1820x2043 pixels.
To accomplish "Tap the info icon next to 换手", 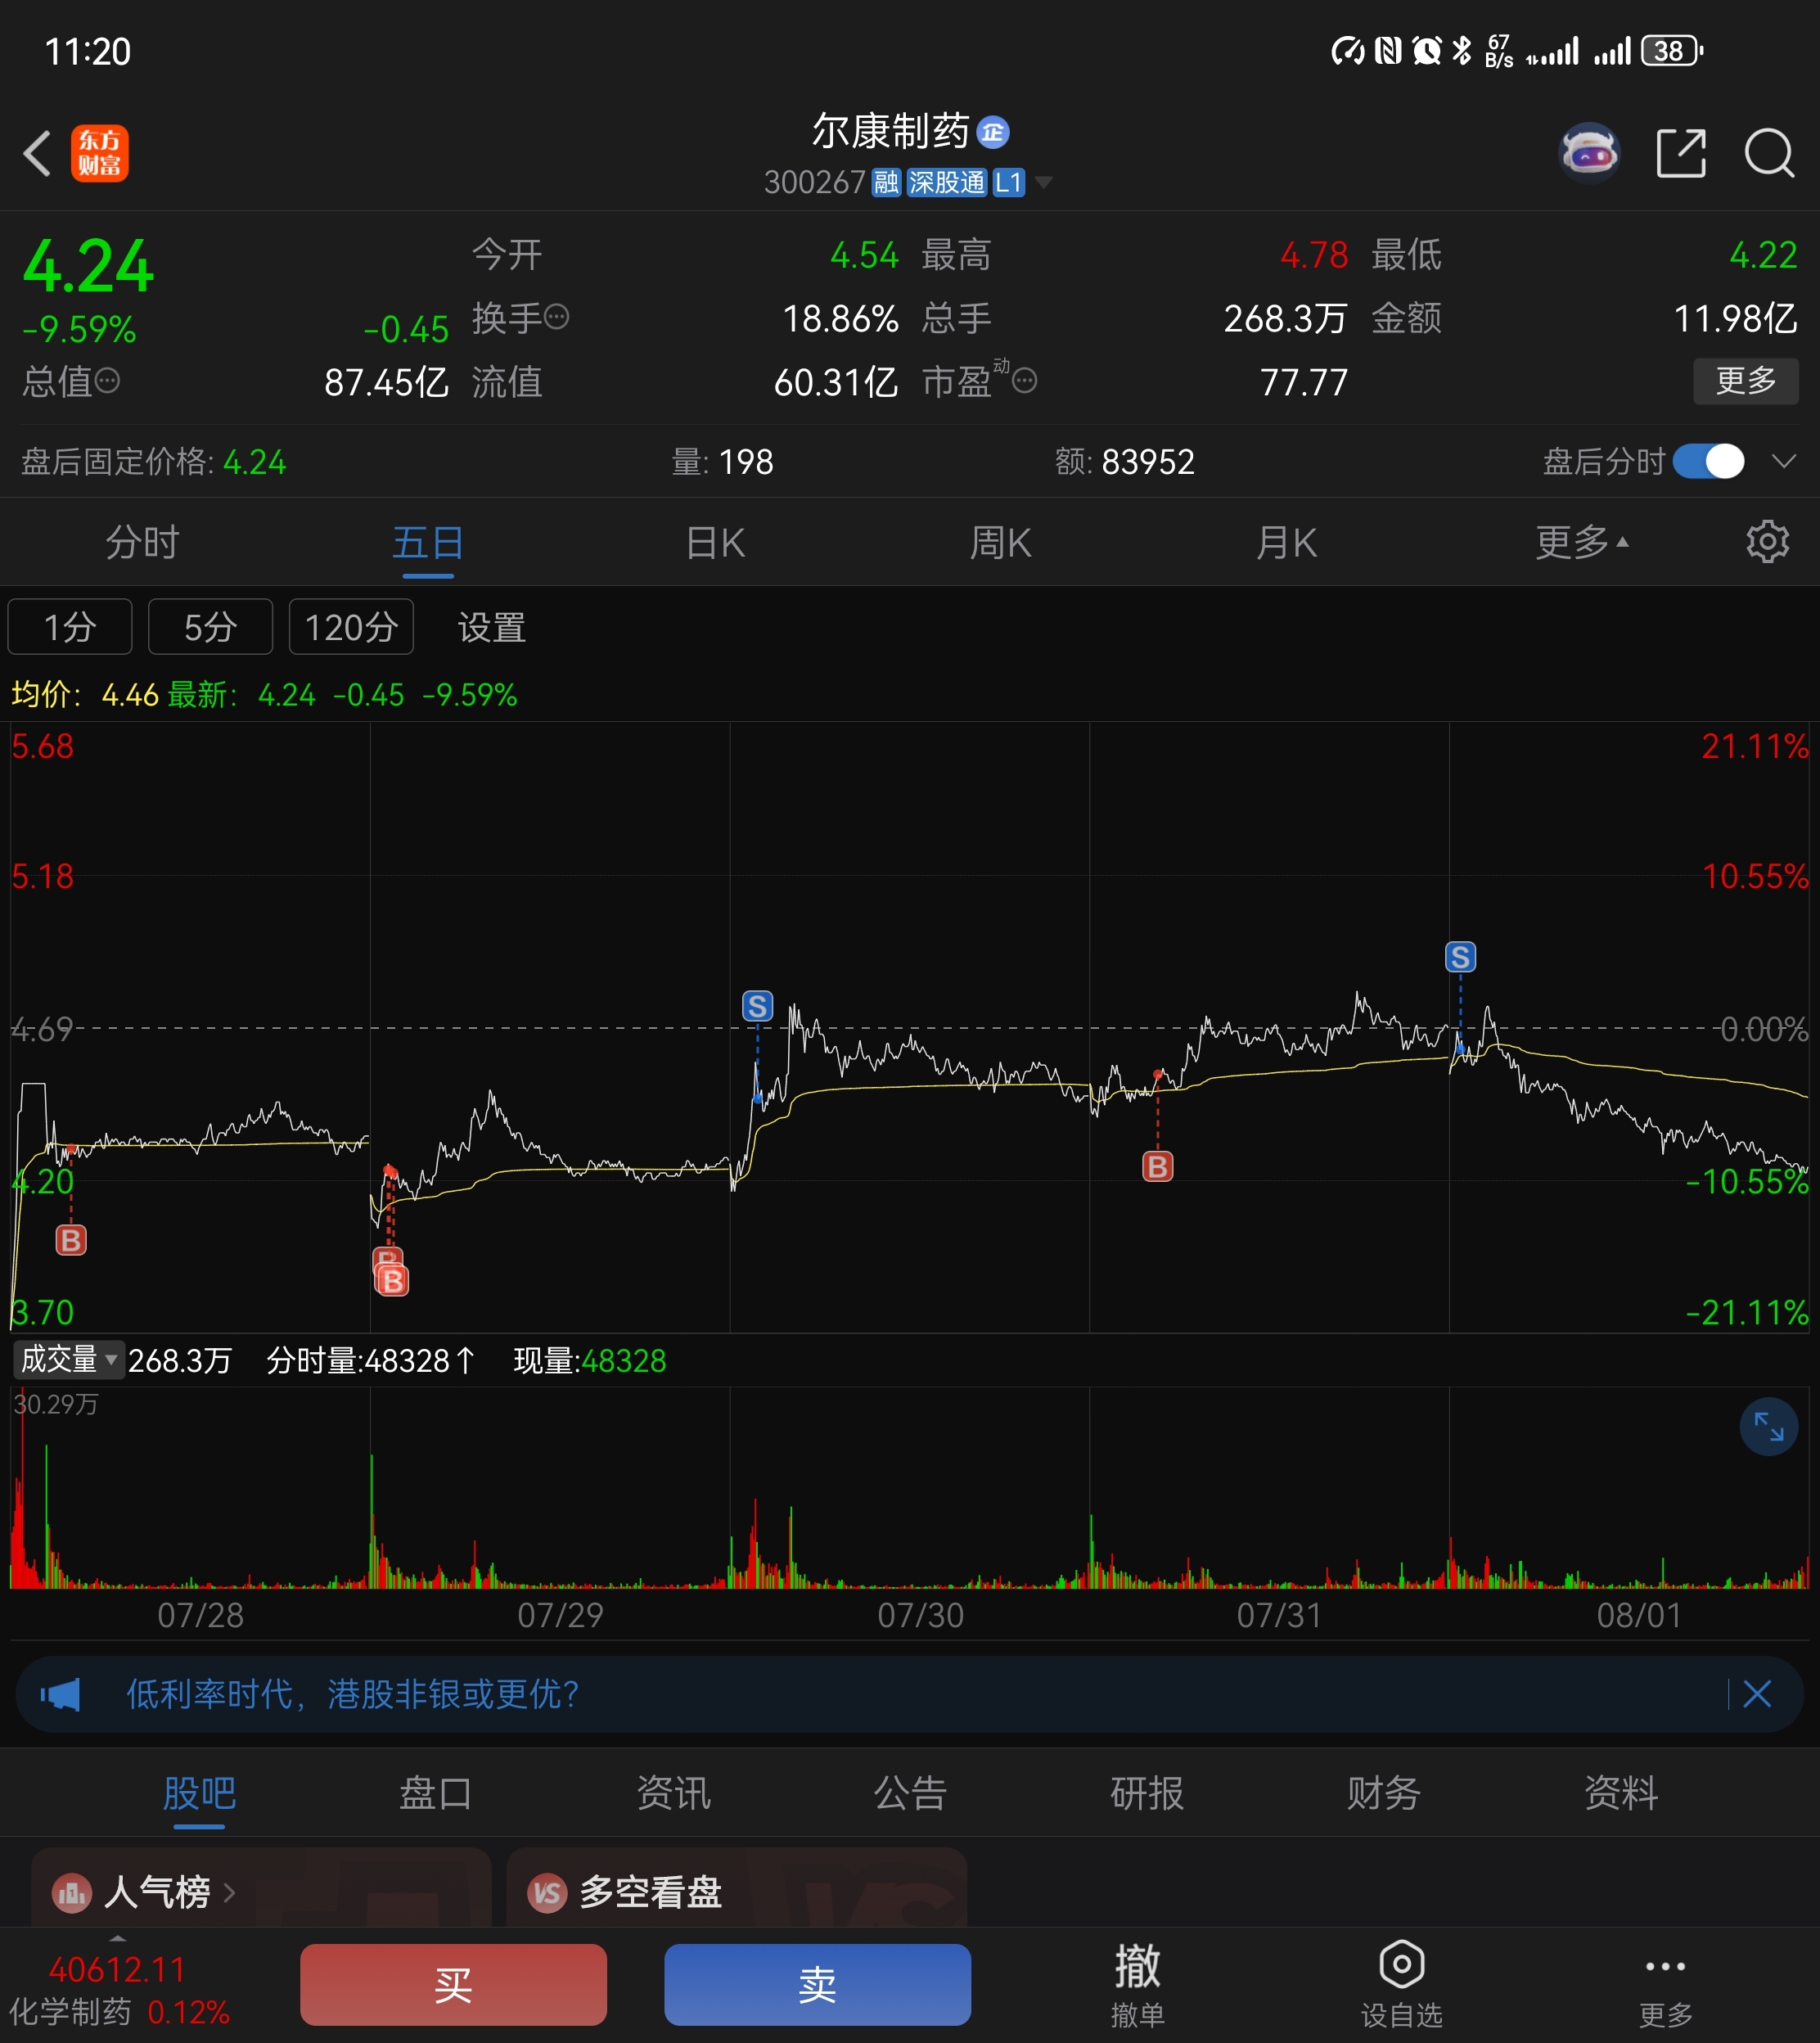I will [557, 318].
